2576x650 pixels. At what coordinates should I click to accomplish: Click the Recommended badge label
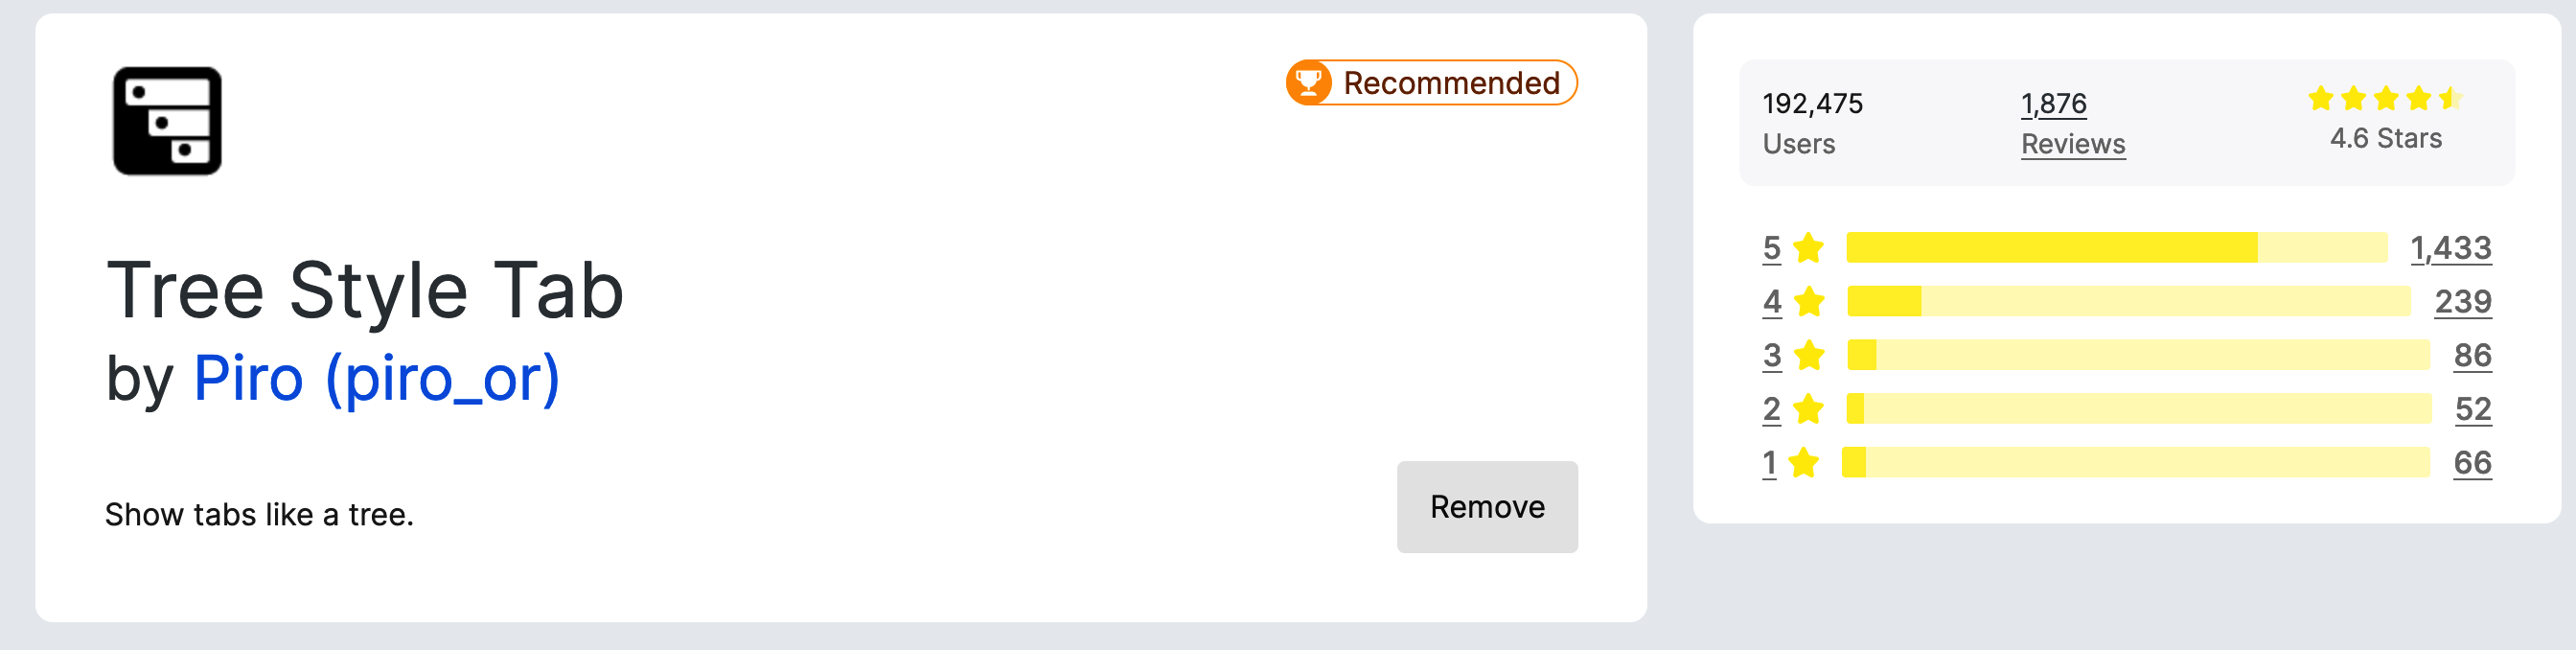[x=1450, y=83]
